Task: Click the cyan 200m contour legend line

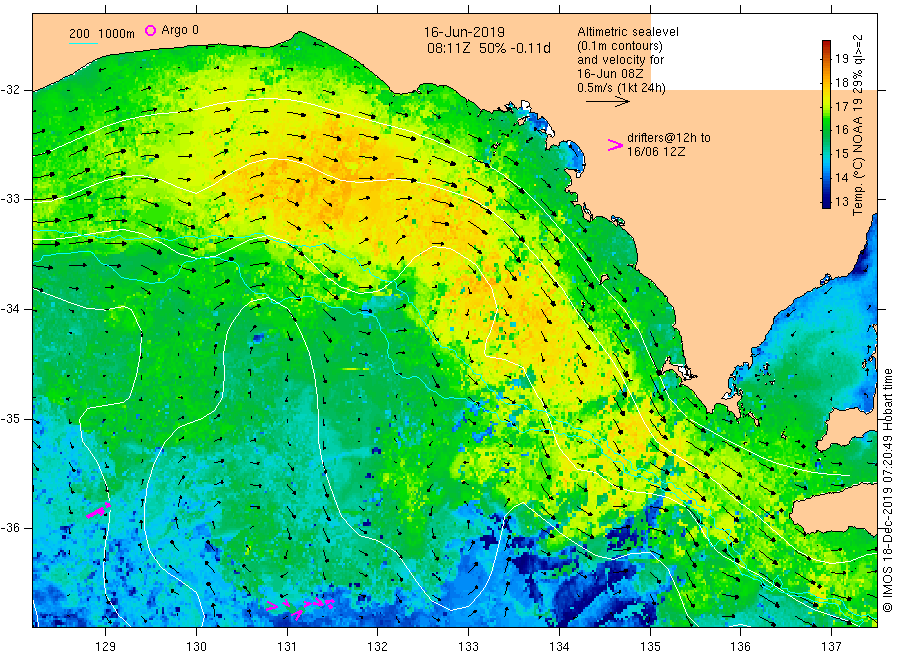Action: click(x=83, y=43)
